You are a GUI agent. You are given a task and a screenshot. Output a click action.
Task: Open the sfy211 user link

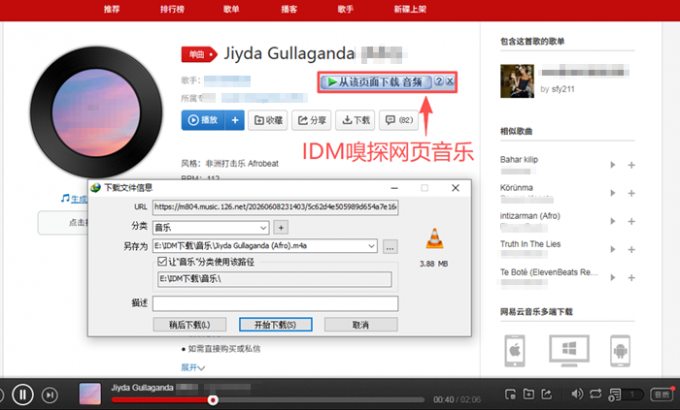(x=563, y=89)
